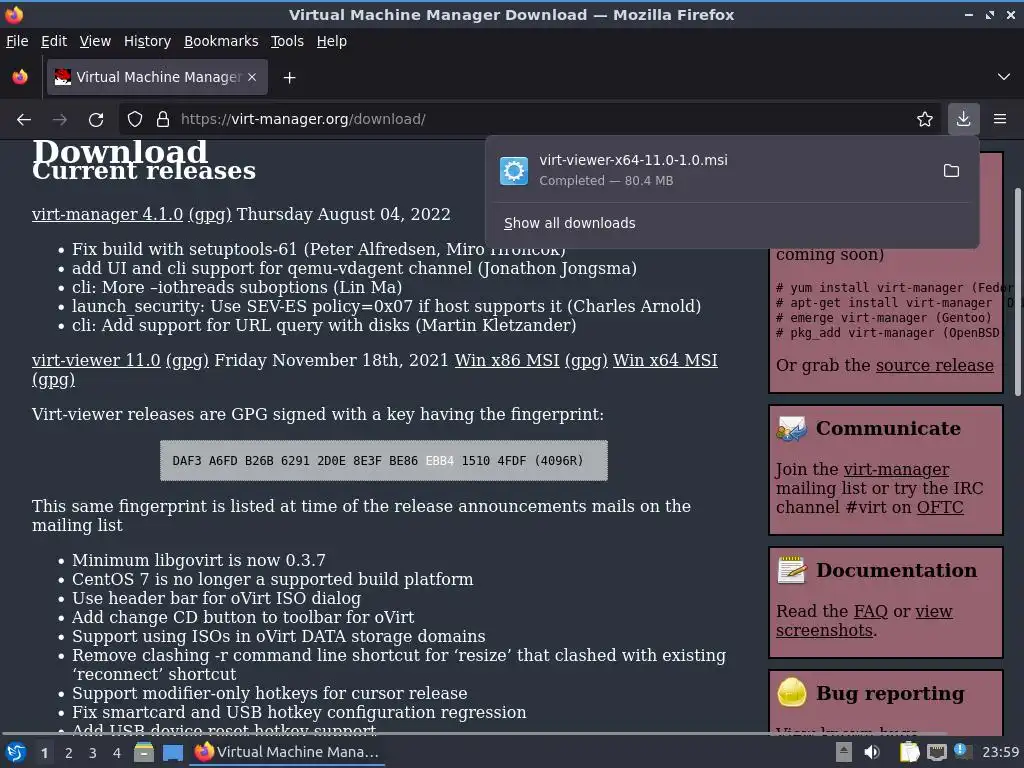Click the removable media tray icon
The width and height of the screenshot is (1024, 768).
coord(844,752)
